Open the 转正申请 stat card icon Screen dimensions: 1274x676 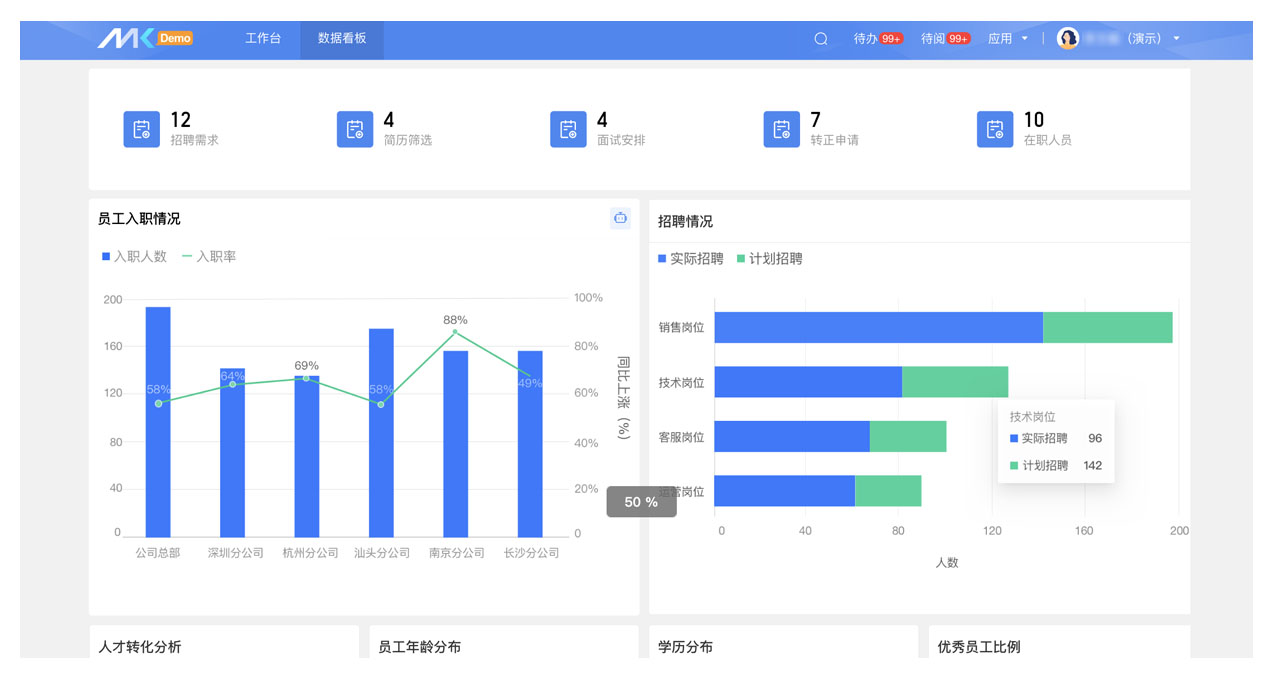pos(781,130)
